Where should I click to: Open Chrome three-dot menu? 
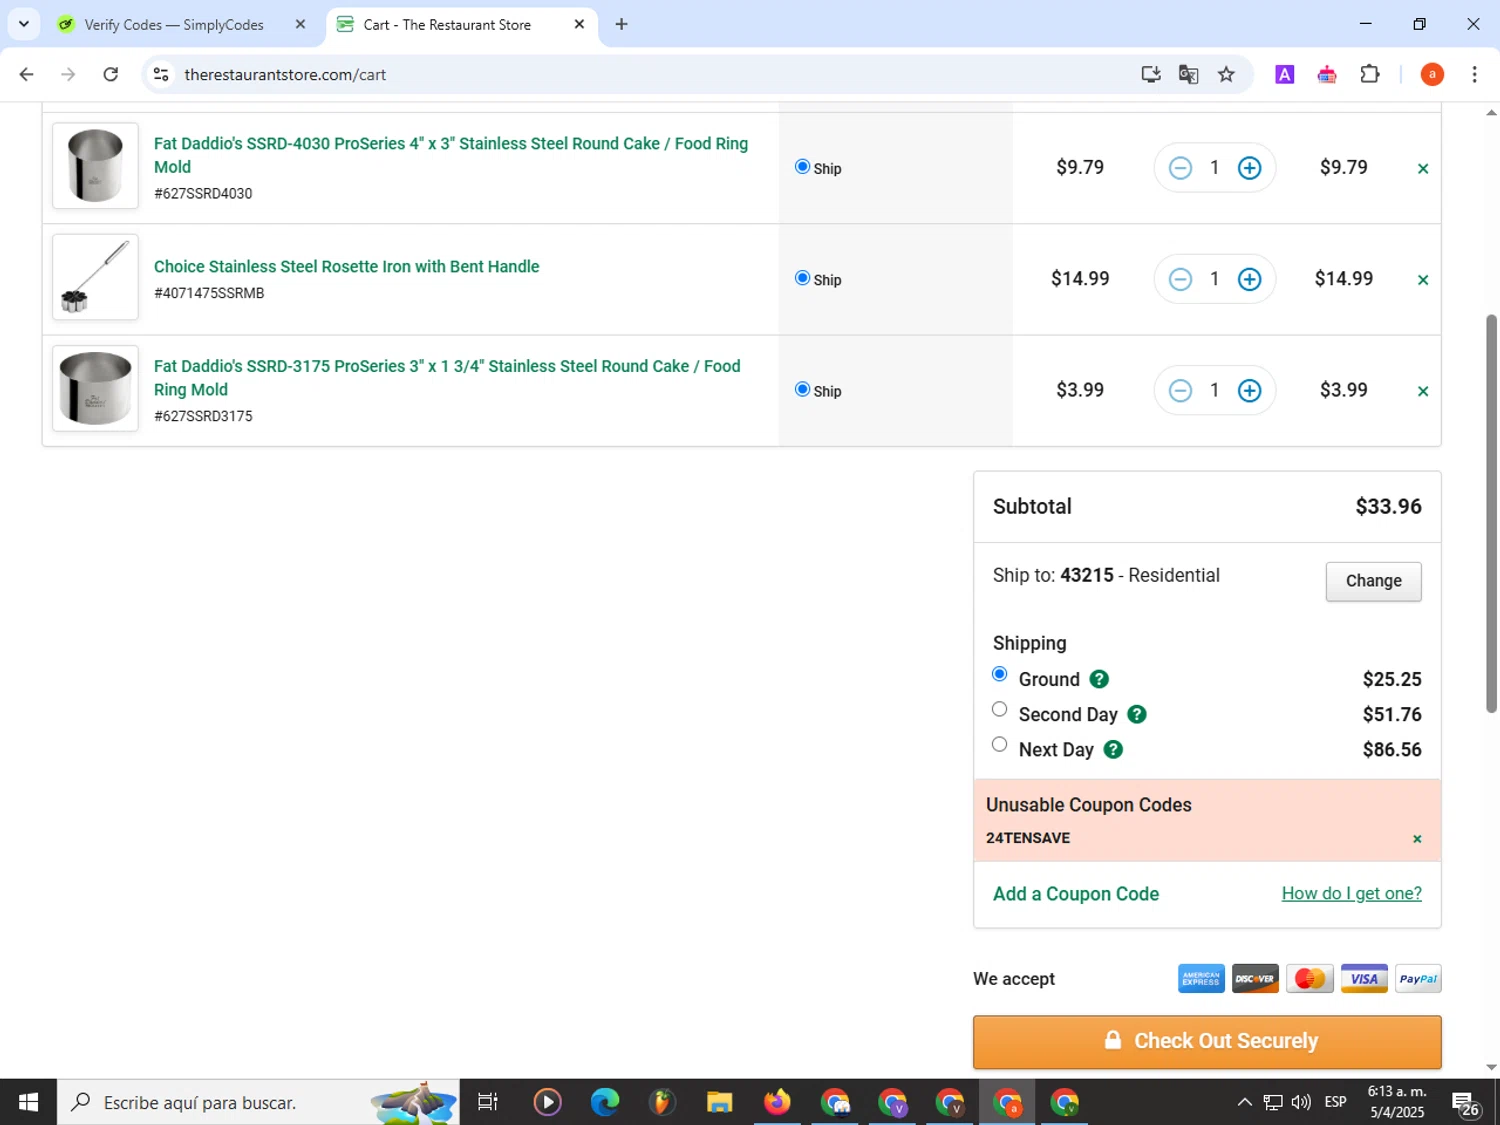1474,74
